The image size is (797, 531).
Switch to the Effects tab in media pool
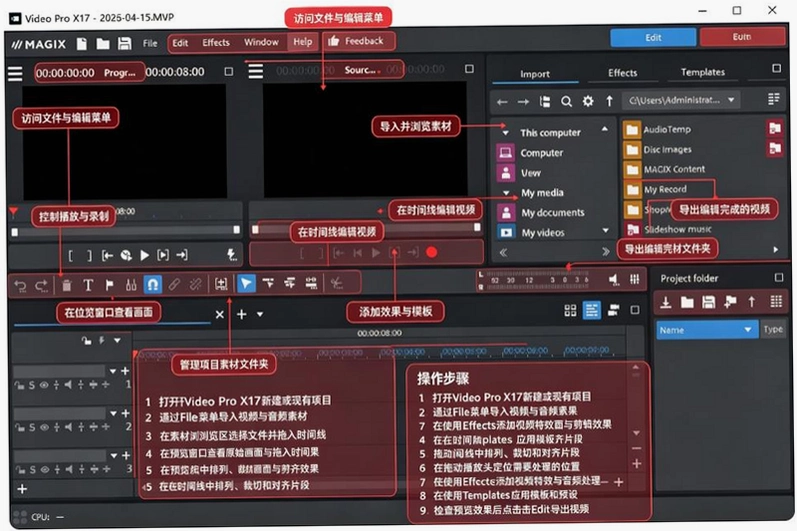623,73
